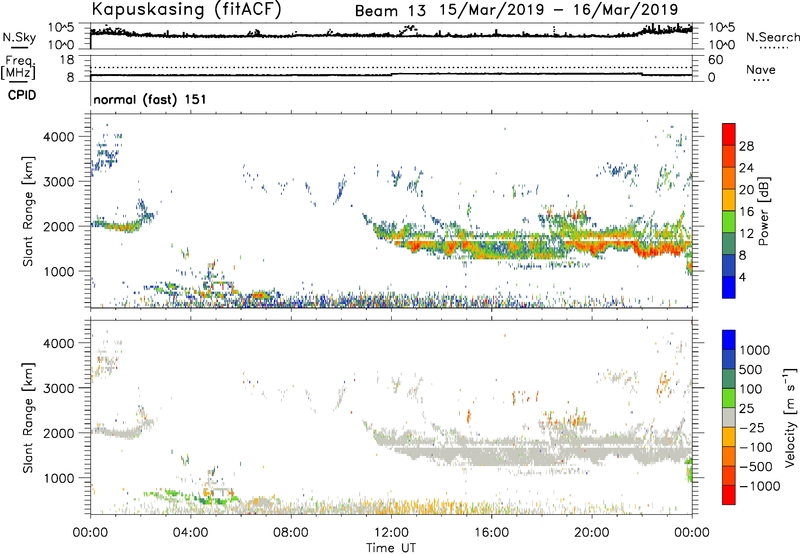The image size is (800, 554).
Task: Click the Velocity color bar tick "-100"
Action: tap(756, 447)
